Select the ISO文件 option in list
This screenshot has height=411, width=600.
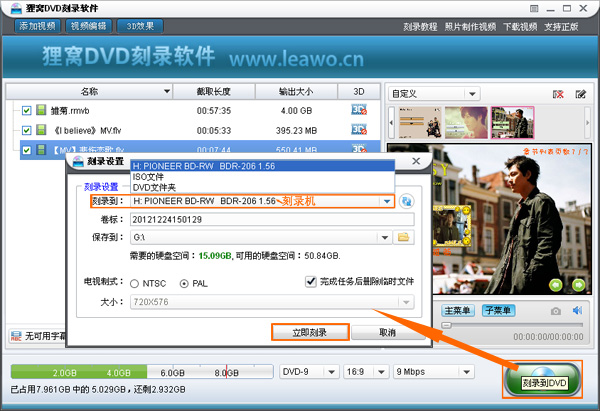262,177
